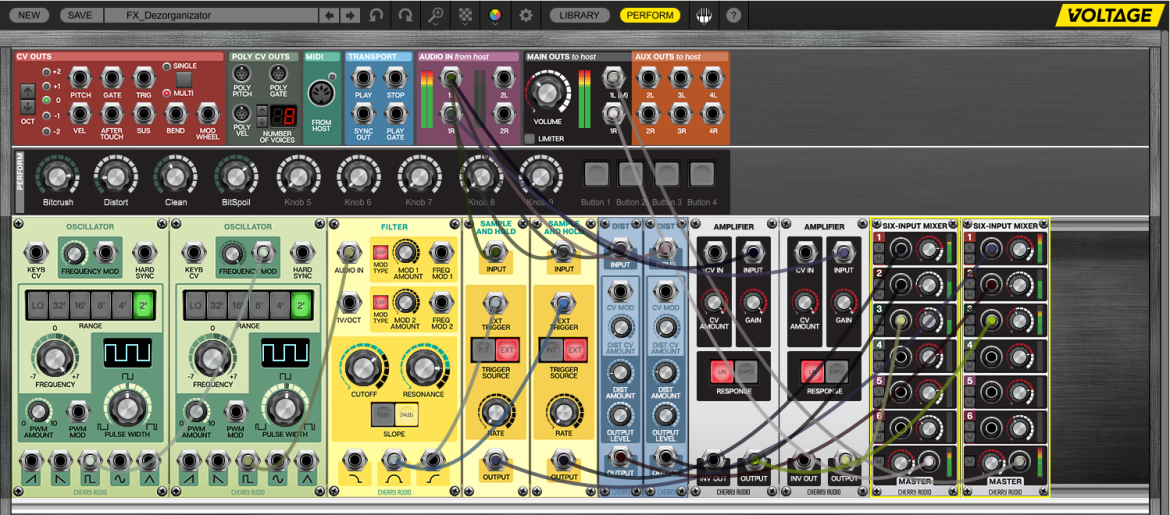Click the POLY PITCH jack
Screen dimensions: 1170x515
(243, 75)
